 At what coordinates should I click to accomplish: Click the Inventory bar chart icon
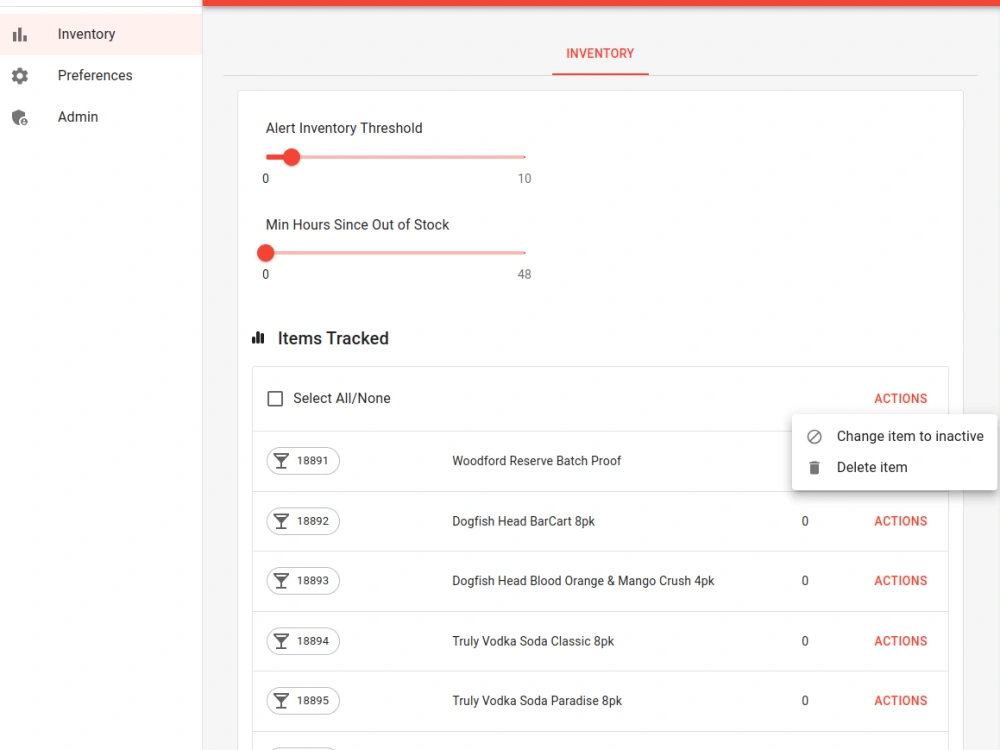tap(20, 34)
